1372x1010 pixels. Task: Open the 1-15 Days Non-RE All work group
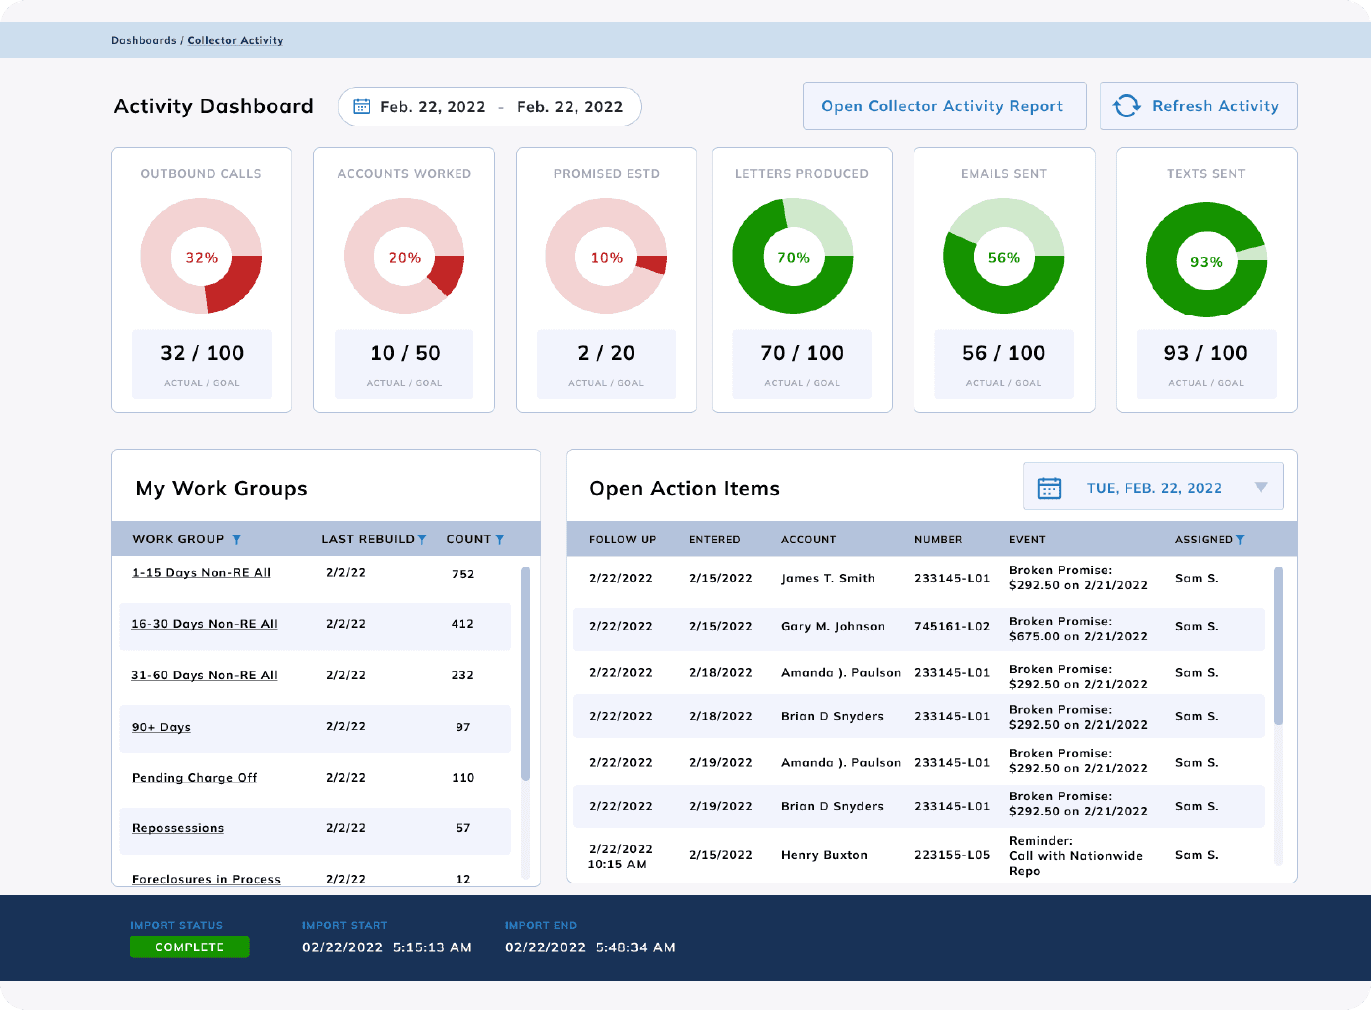[x=199, y=572]
